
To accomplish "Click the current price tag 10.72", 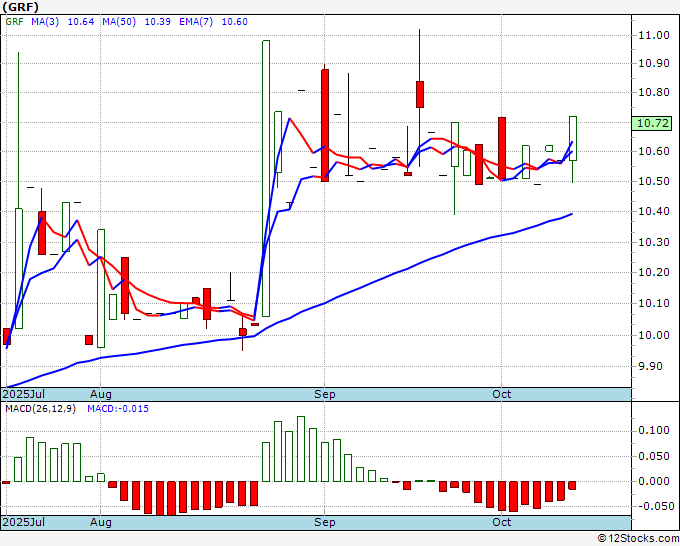I will 652,123.
